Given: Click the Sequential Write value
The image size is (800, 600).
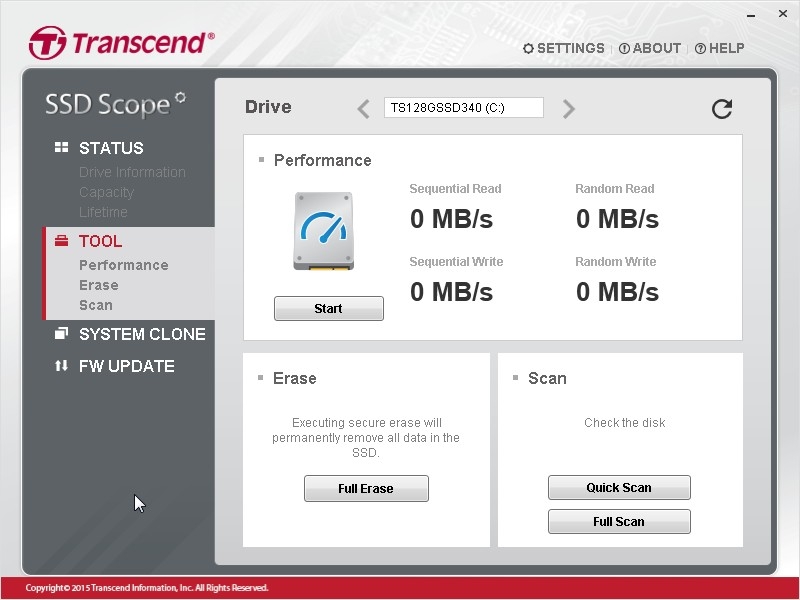Looking at the screenshot, I should [x=452, y=292].
